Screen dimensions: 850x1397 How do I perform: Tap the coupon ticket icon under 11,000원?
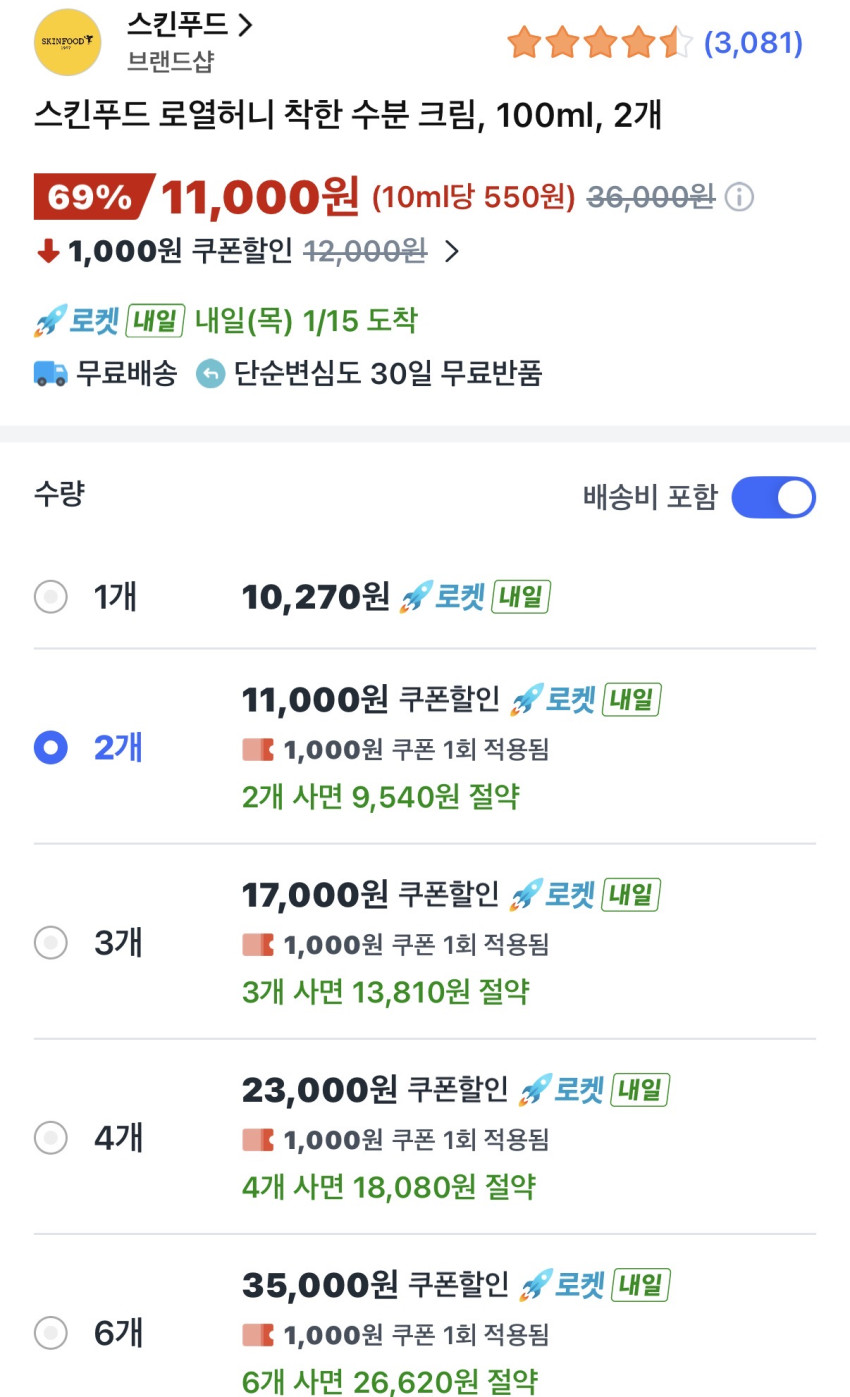258,749
